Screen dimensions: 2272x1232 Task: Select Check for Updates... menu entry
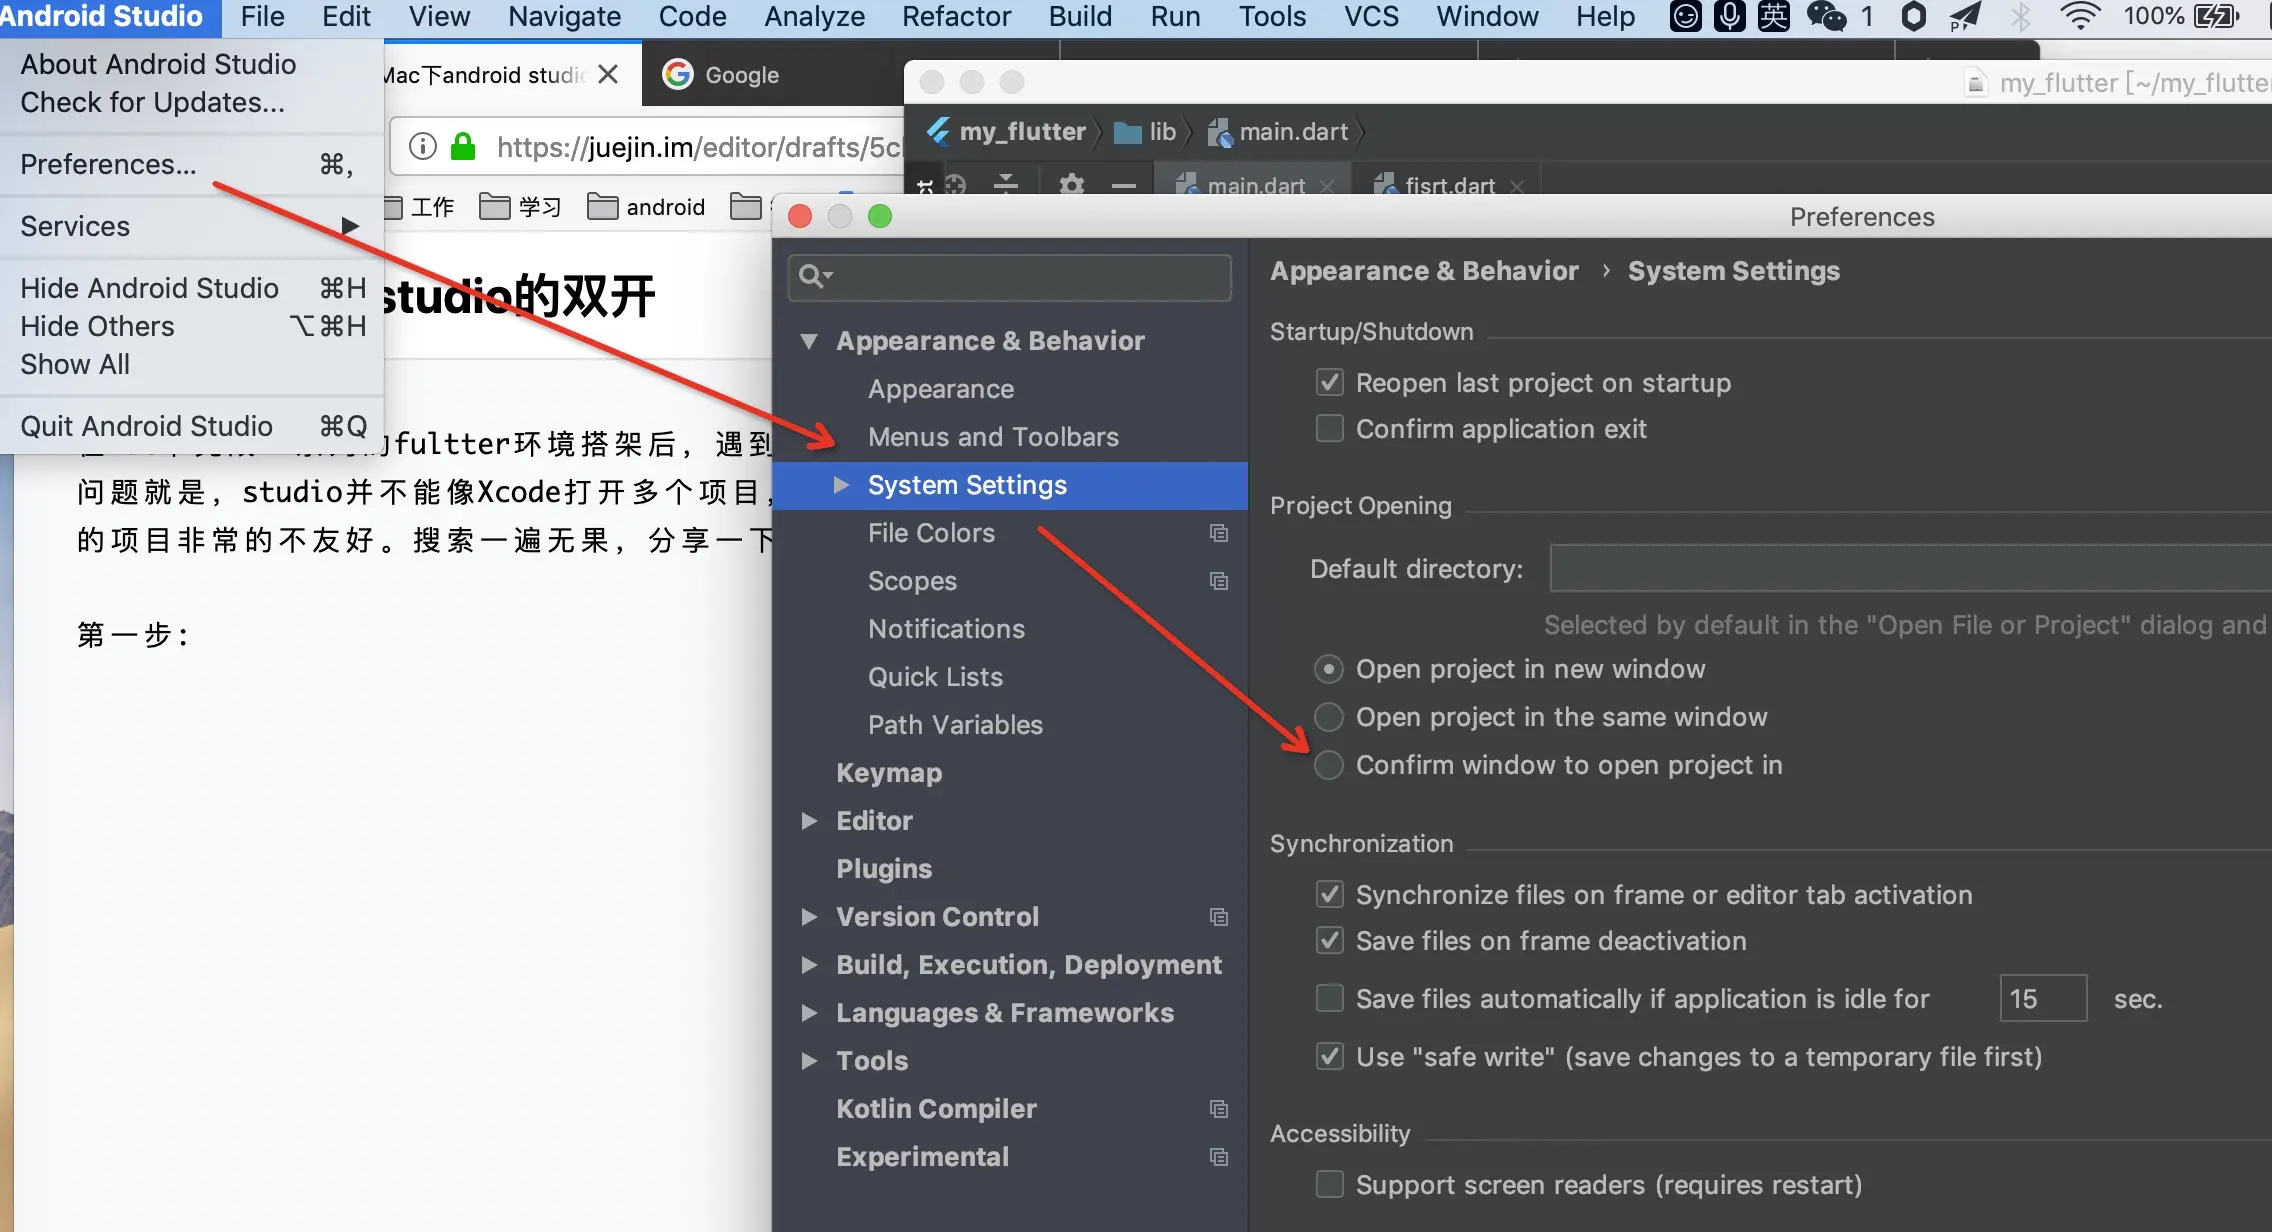152,102
